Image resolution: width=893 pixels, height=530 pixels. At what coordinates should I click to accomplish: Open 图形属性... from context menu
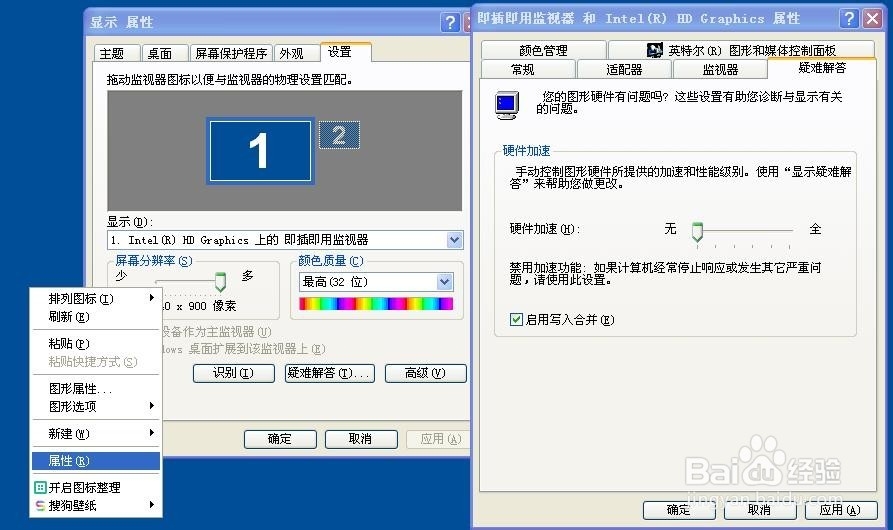coord(96,388)
